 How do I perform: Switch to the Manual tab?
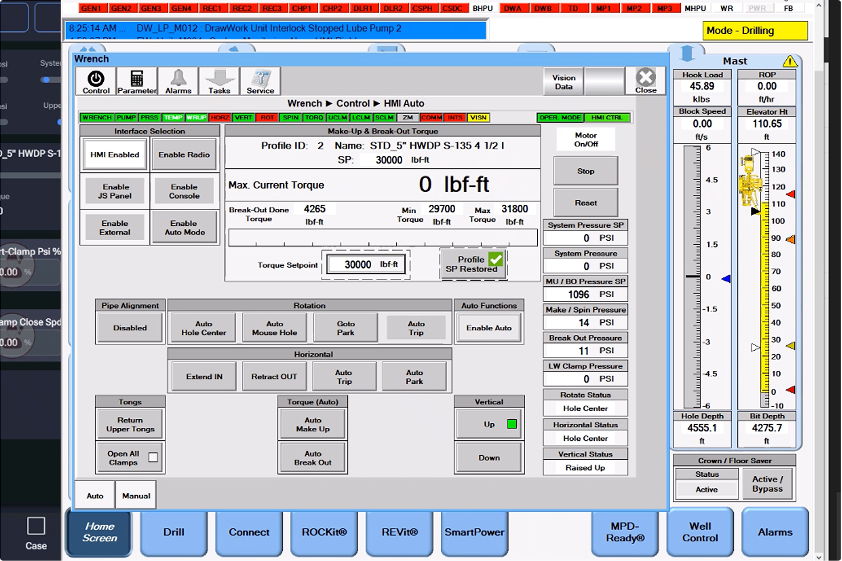(136, 496)
